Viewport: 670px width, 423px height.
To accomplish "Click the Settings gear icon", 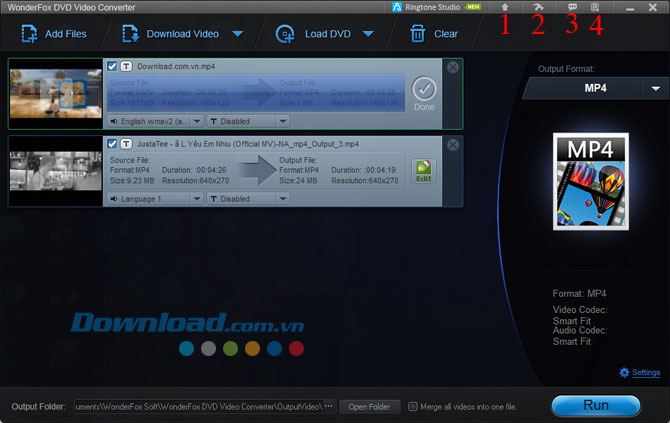I will 624,373.
